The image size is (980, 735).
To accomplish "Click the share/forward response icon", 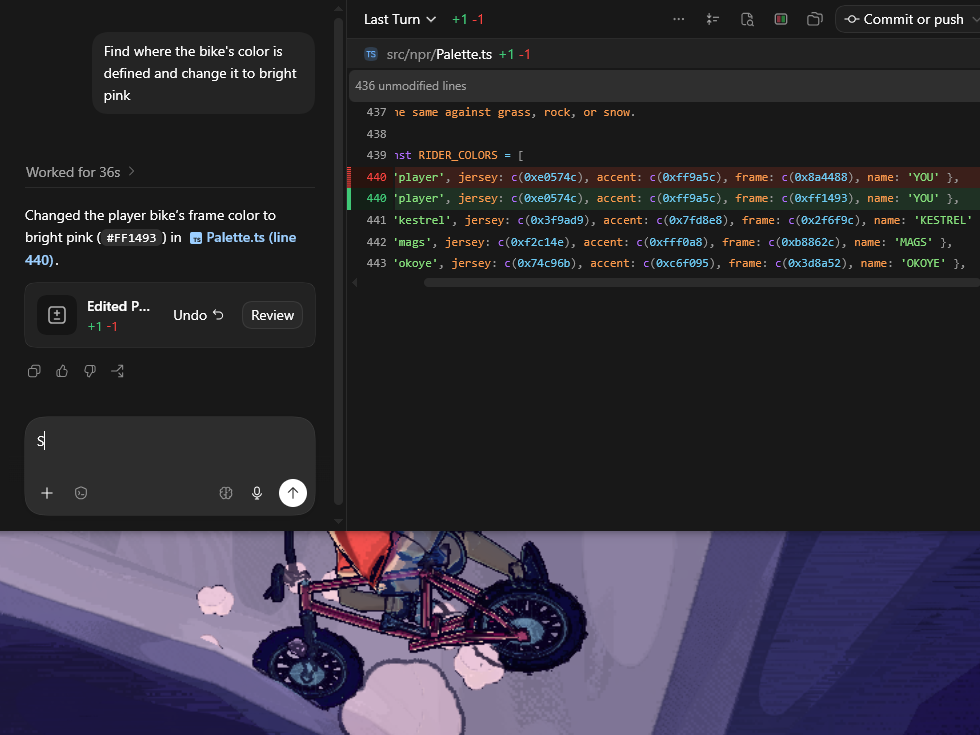I will pos(118,371).
